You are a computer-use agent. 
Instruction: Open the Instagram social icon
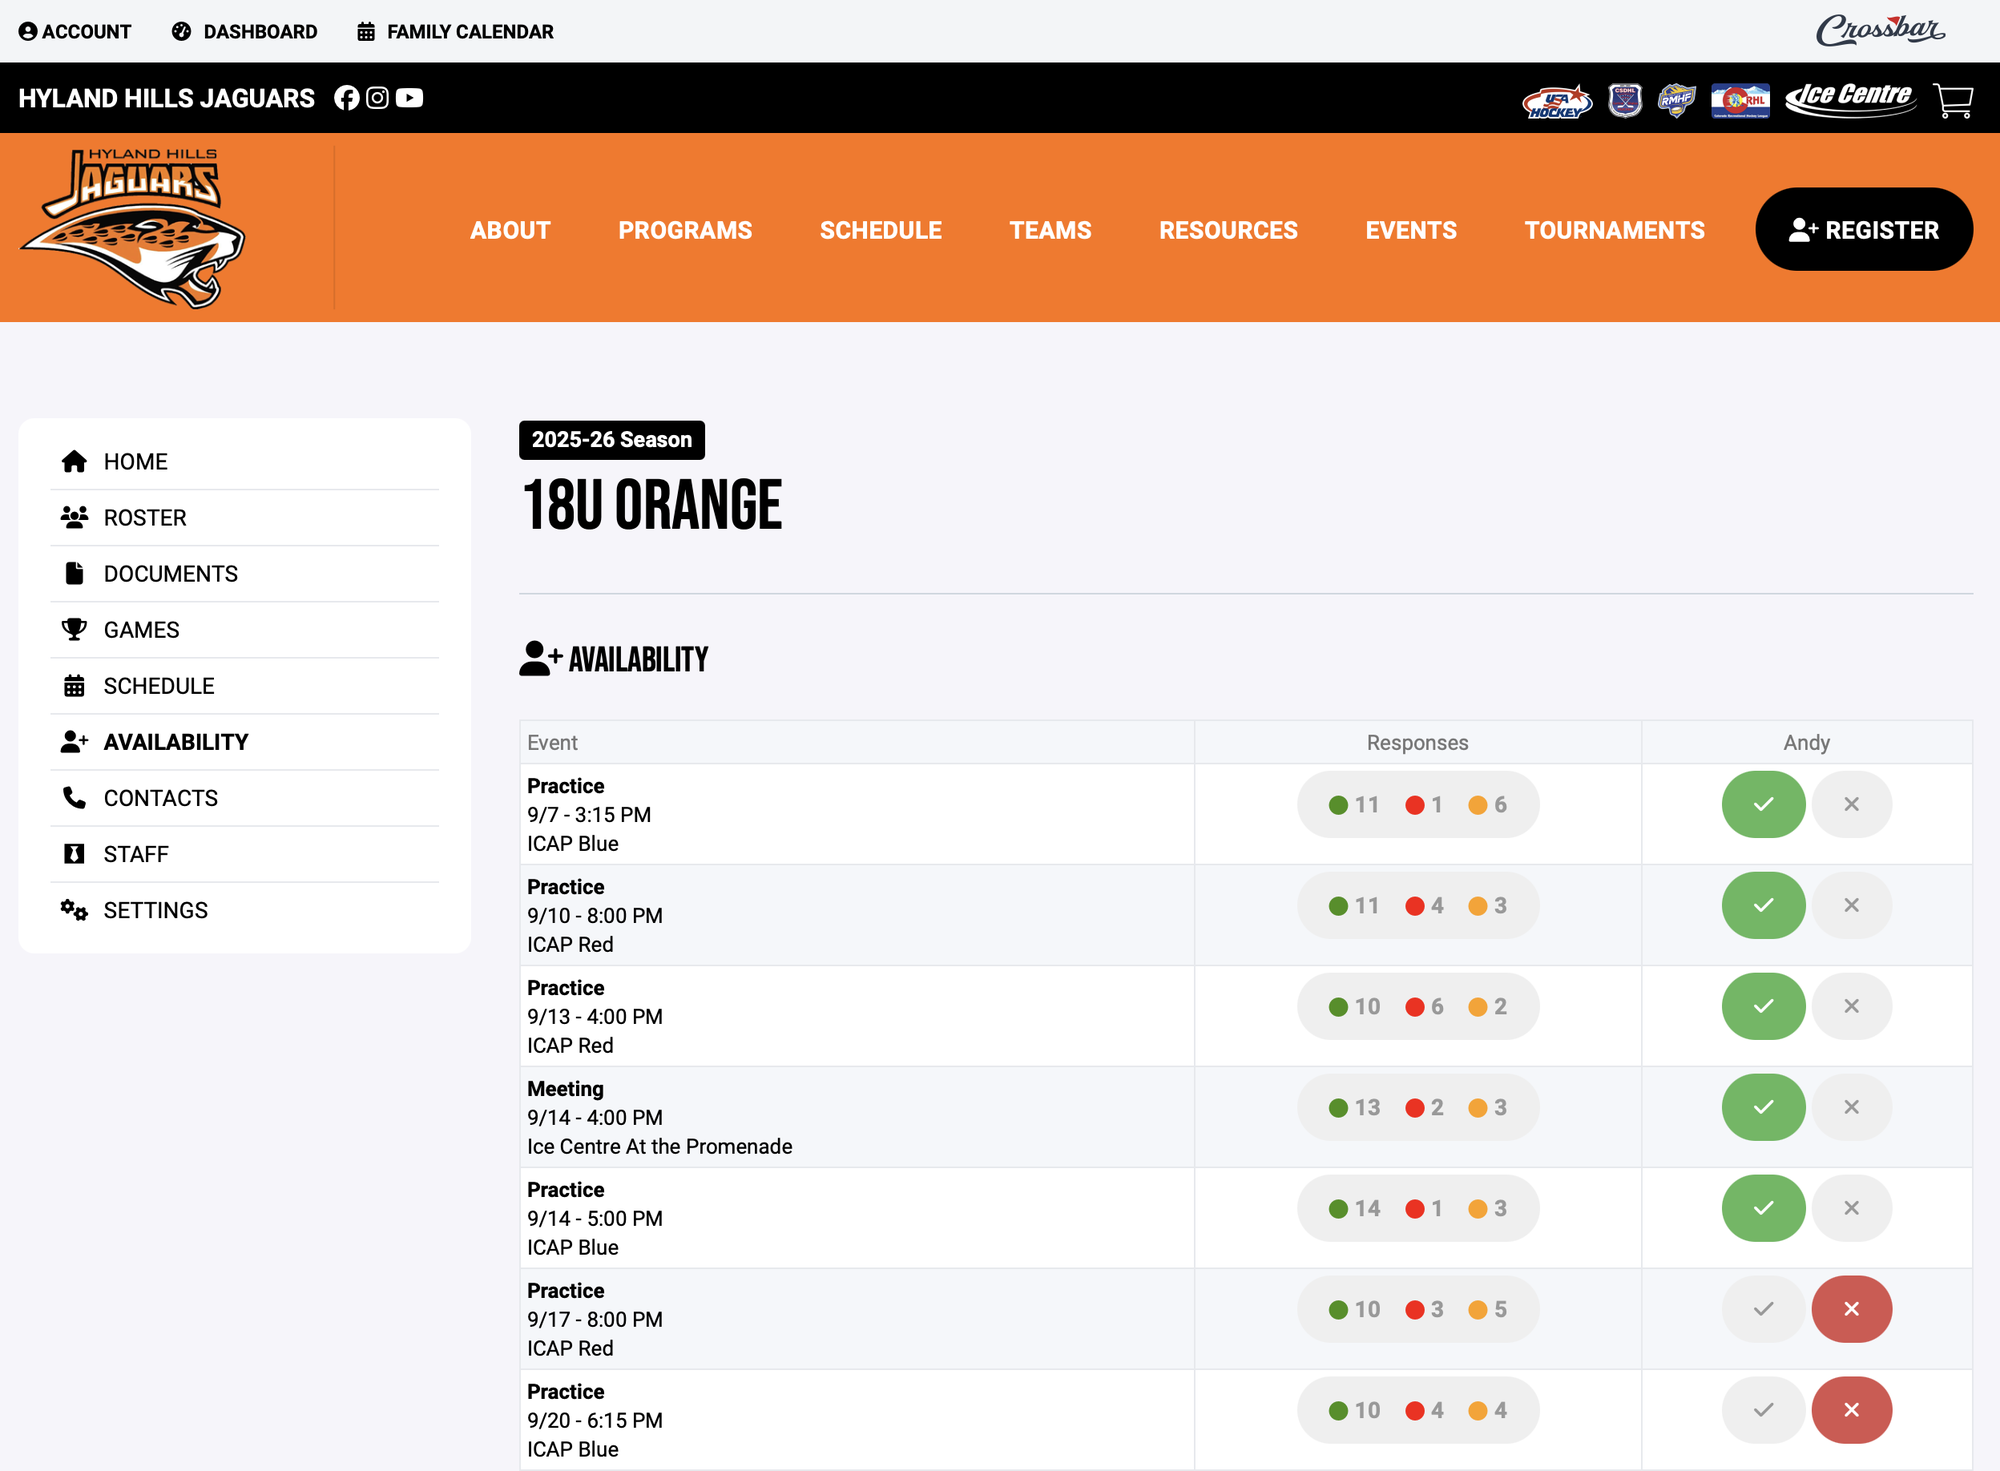pos(377,98)
